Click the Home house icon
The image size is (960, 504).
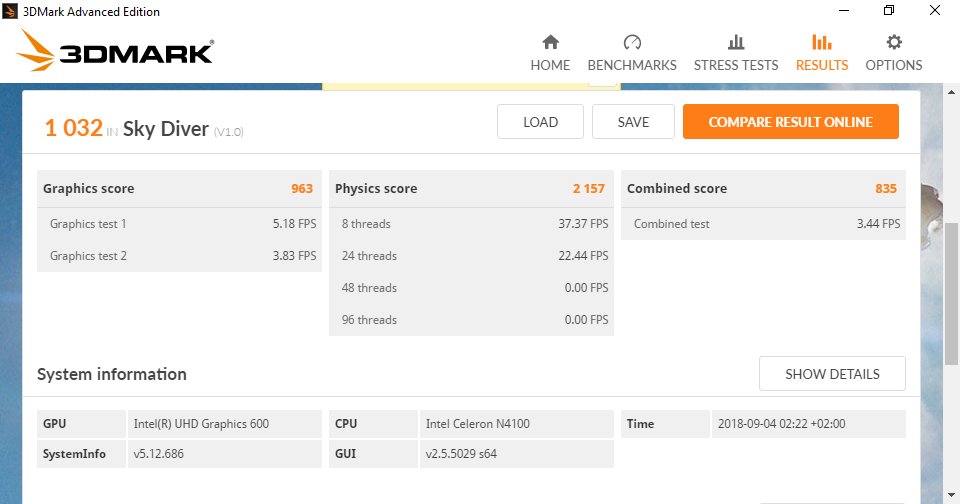[550, 42]
